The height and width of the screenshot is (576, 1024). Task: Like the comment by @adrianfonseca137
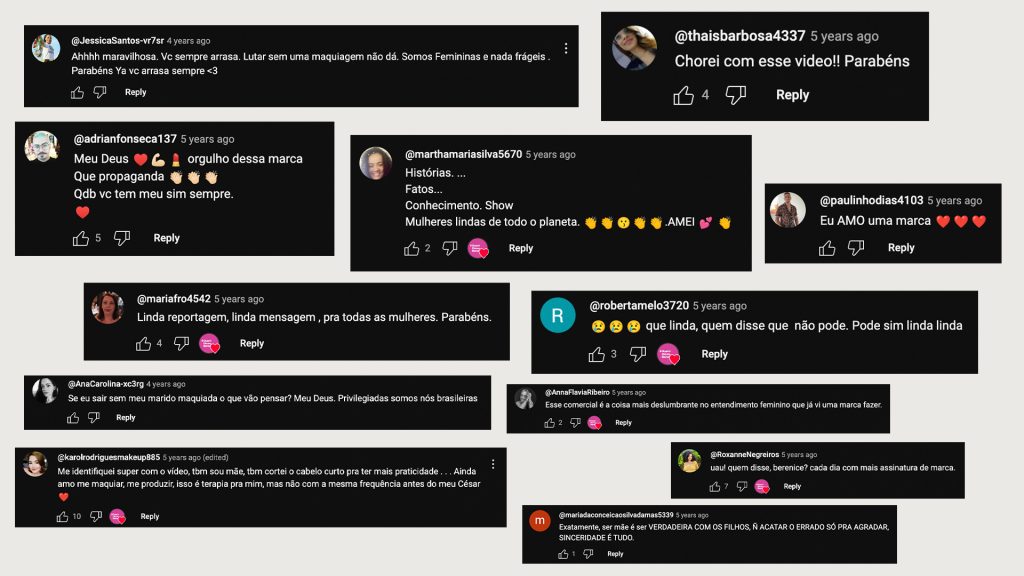point(81,238)
